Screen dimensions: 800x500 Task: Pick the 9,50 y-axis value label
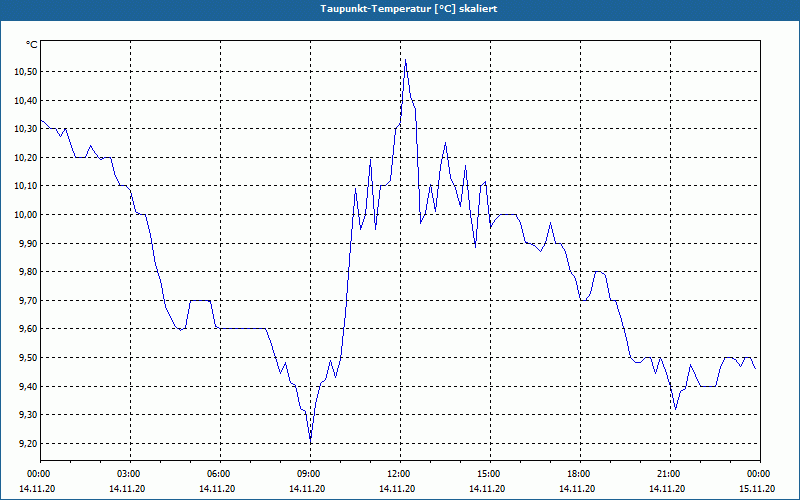[x=24, y=358]
